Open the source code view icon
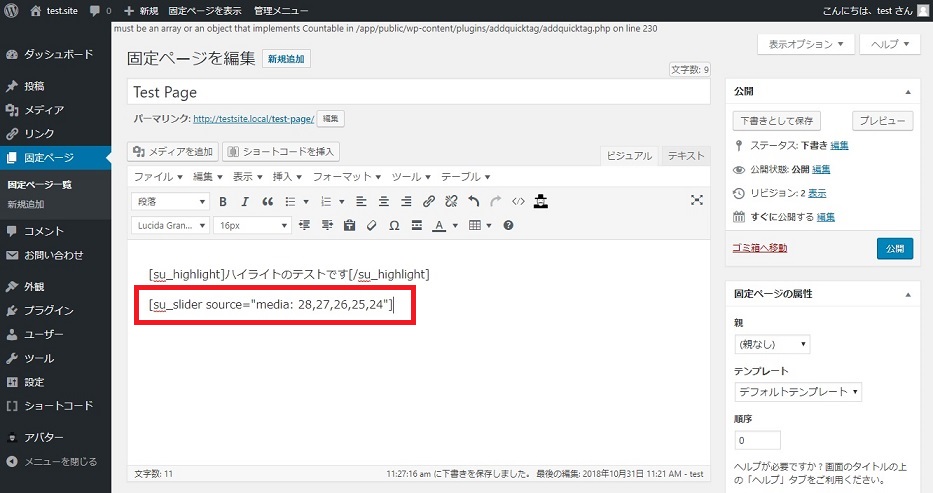 tap(518, 201)
